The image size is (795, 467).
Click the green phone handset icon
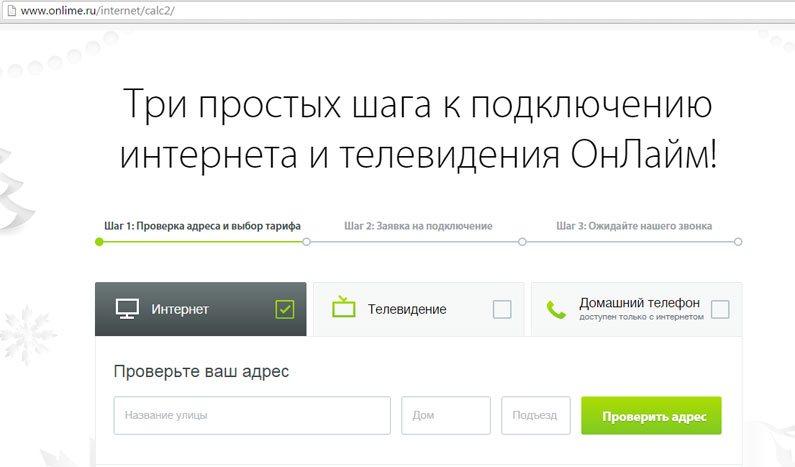556,309
